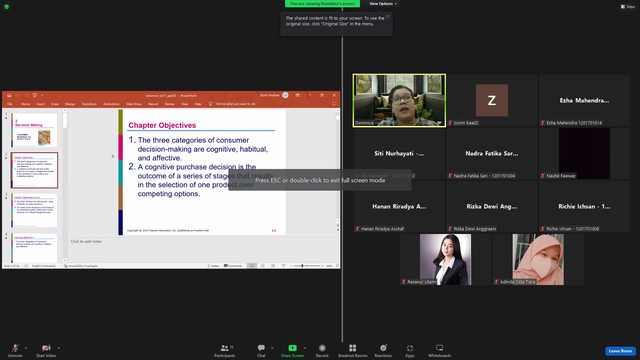Open Reactions menu
Image resolution: width=640 pixels, height=360 pixels.
(383, 350)
